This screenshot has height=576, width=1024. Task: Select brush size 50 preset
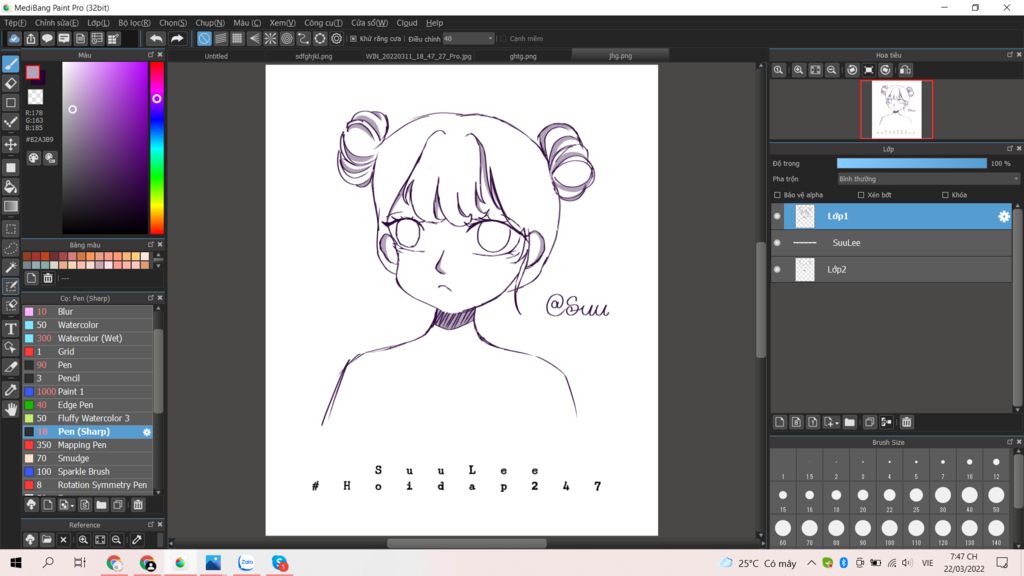point(996,499)
